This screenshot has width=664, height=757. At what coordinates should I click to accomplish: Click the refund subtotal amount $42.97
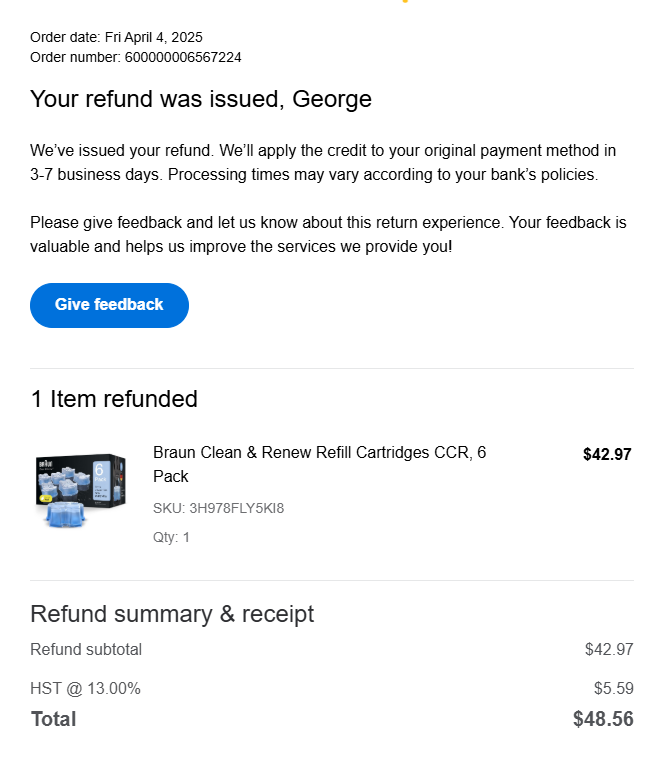(x=609, y=649)
